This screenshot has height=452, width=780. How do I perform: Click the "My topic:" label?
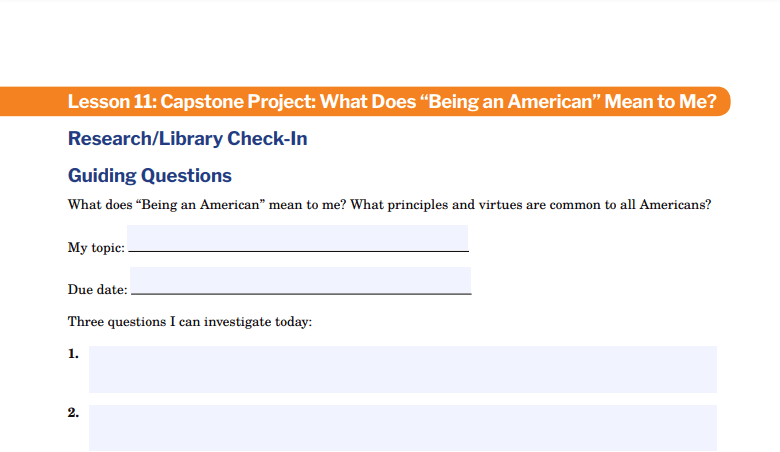(97, 247)
